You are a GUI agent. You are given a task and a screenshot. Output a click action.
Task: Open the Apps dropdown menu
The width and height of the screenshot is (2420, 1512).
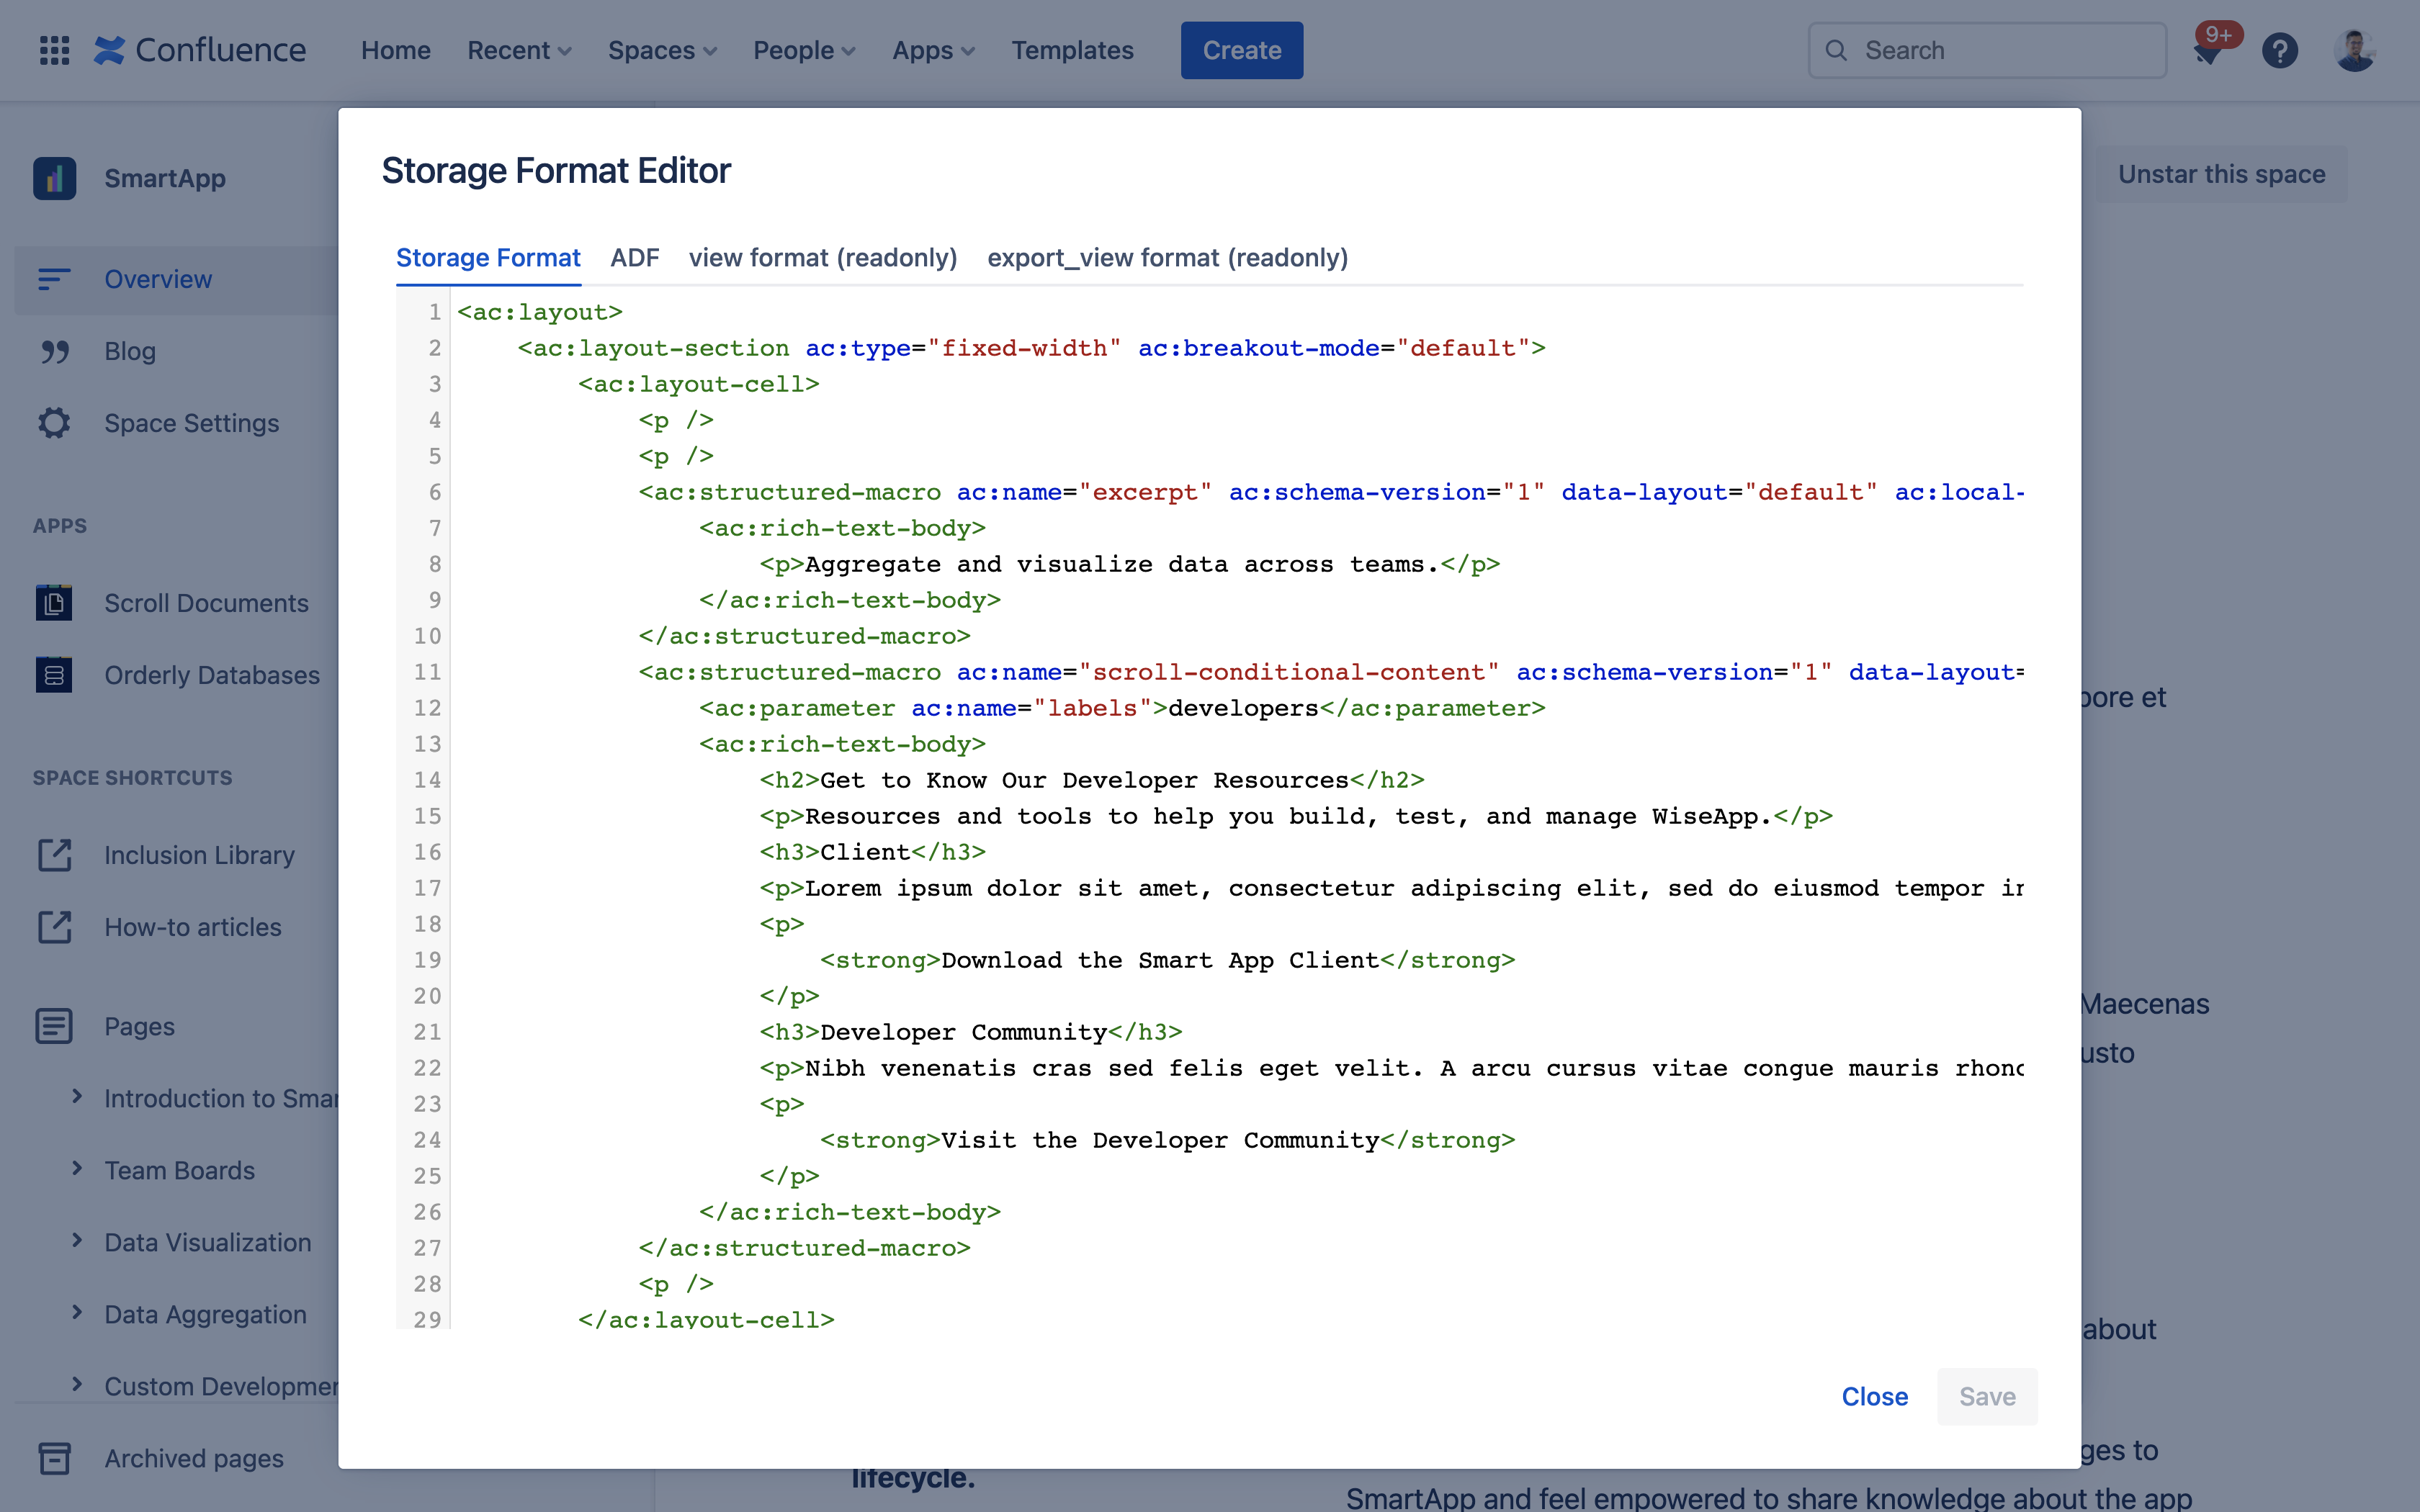(932, 50)
